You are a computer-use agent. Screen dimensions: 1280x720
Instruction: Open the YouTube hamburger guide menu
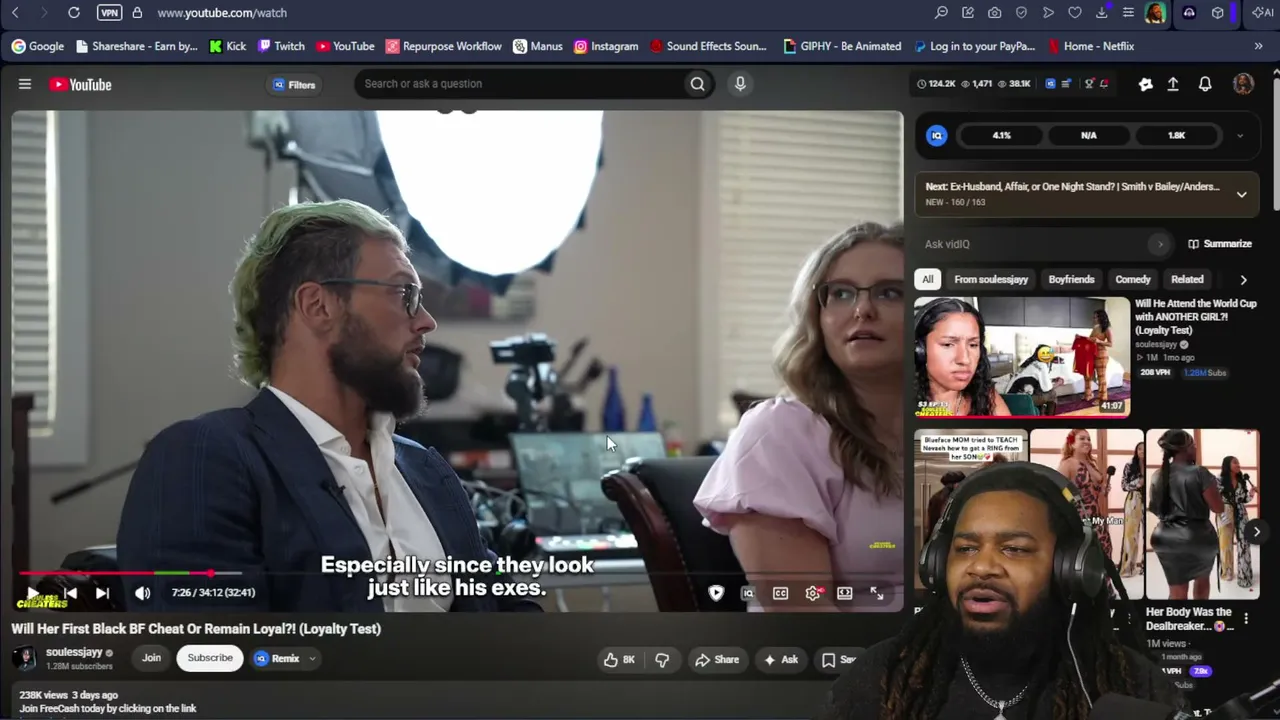[x=25, y=84]
